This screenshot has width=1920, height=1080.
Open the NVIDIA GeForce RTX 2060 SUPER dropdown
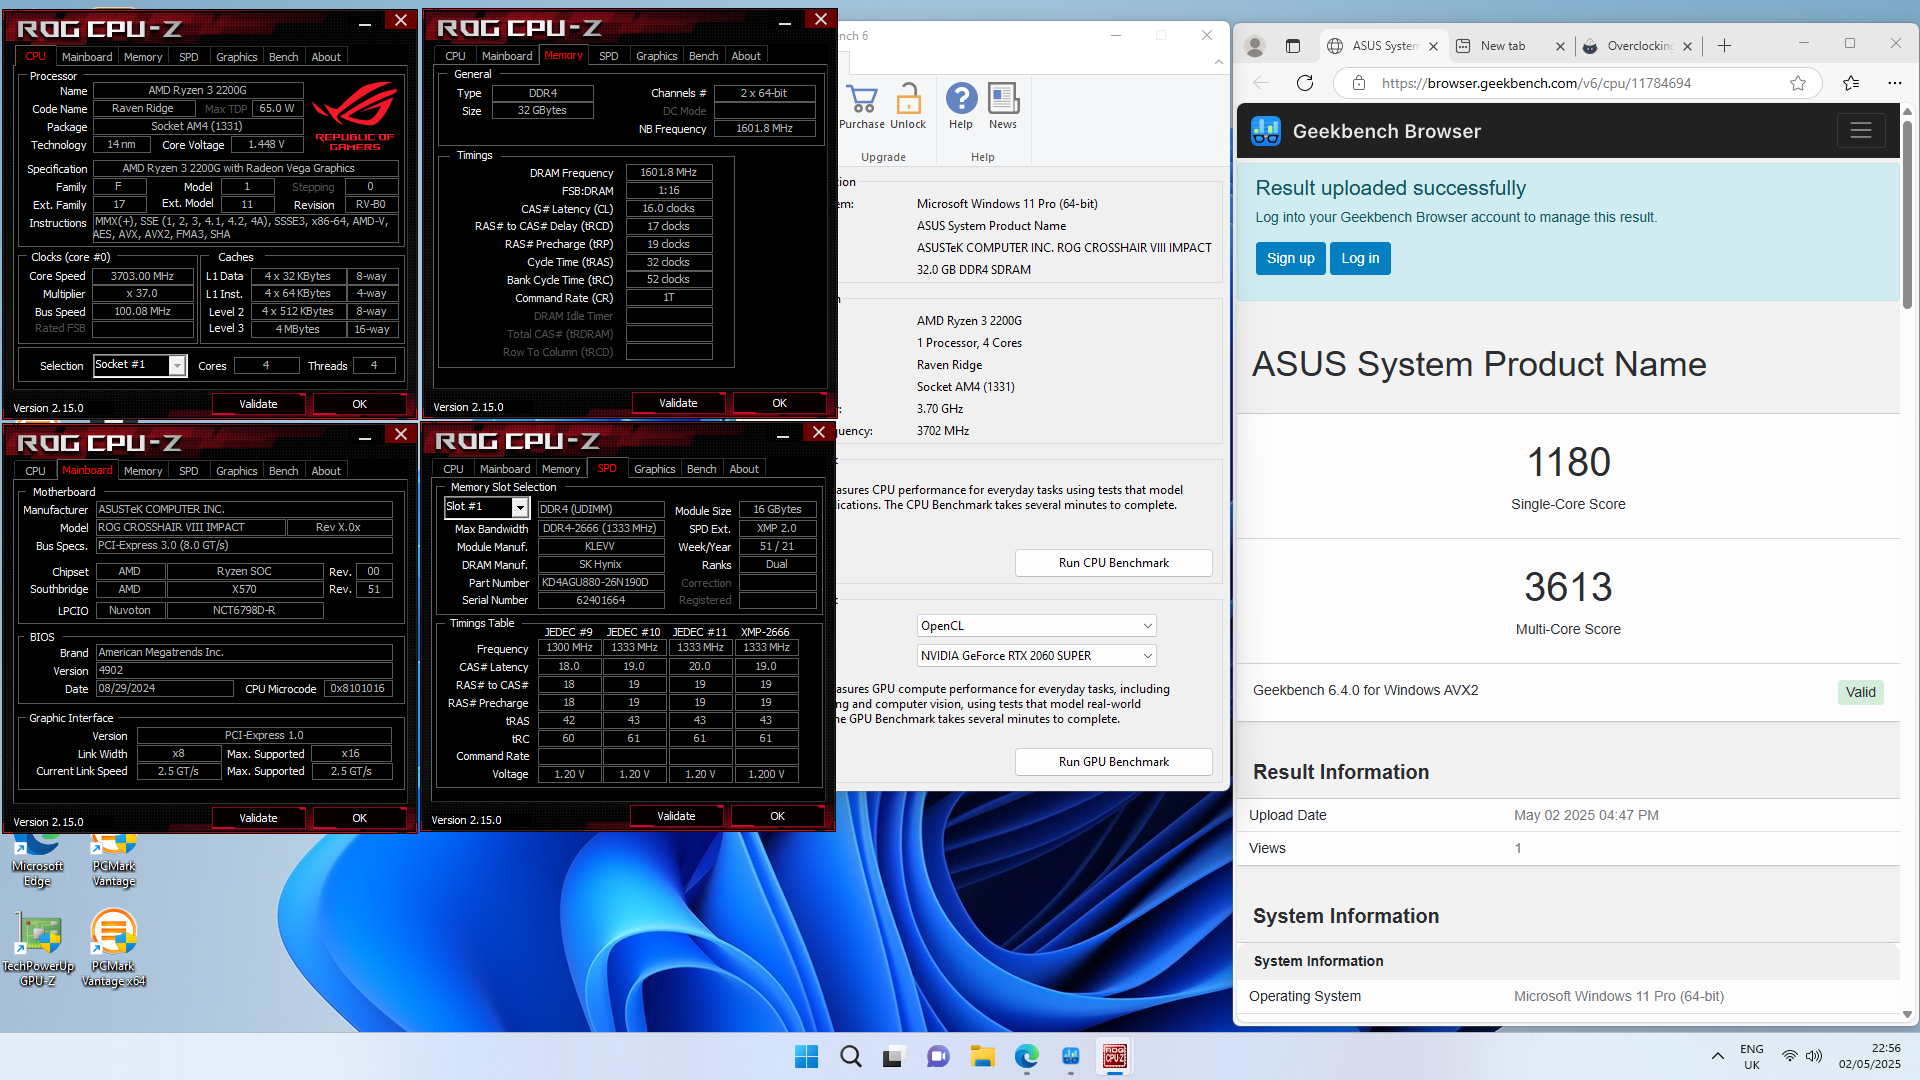click(x=1036, y=656)
